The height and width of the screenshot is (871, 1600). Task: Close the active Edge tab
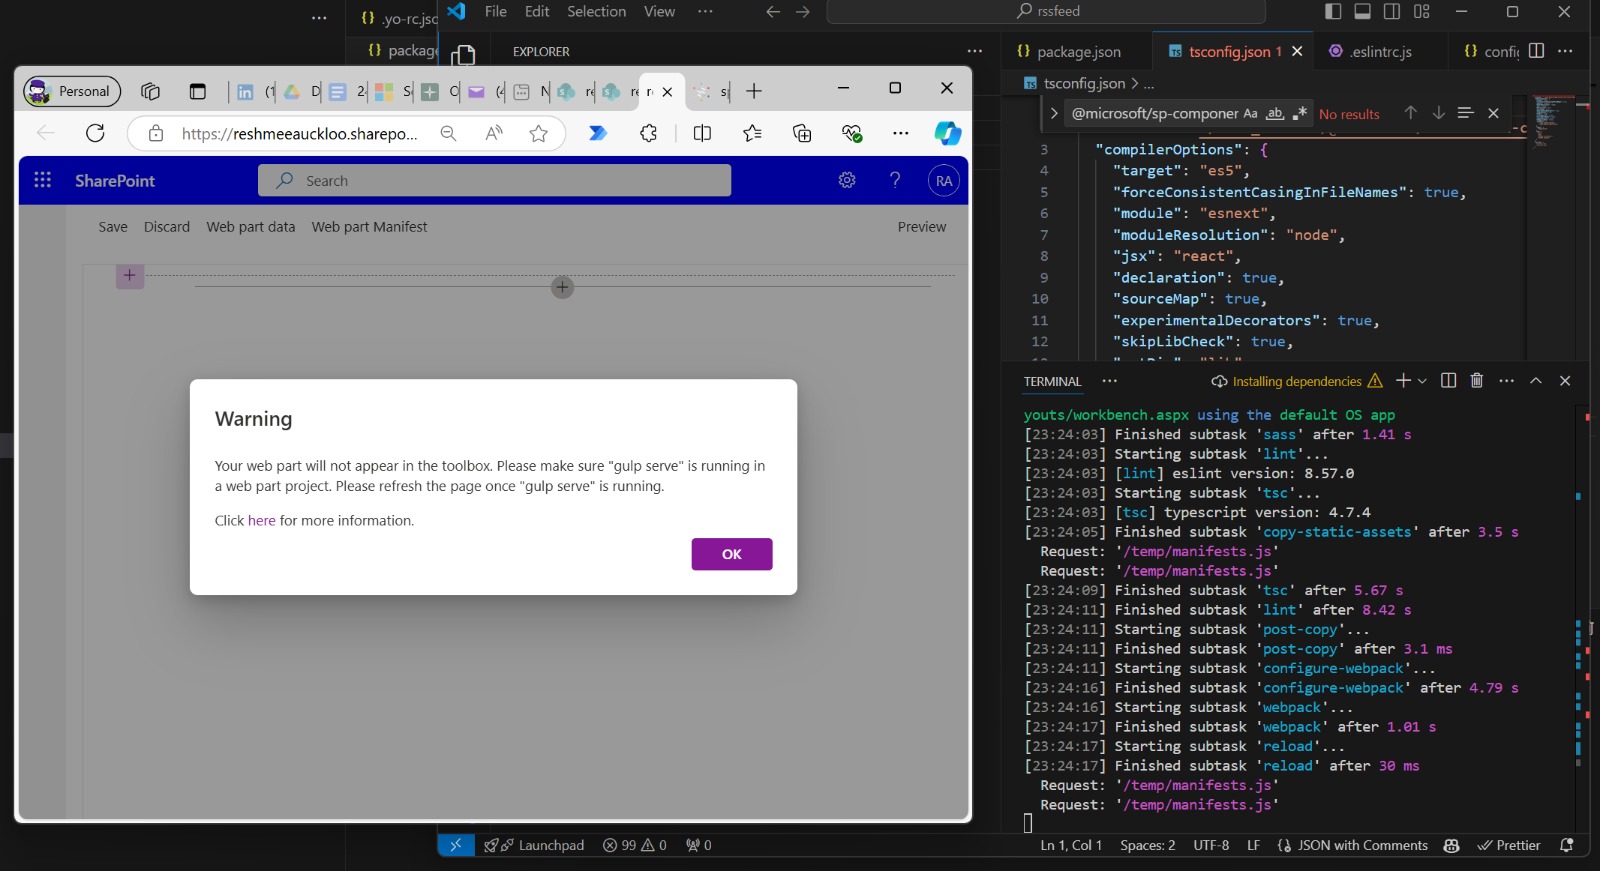668,92
